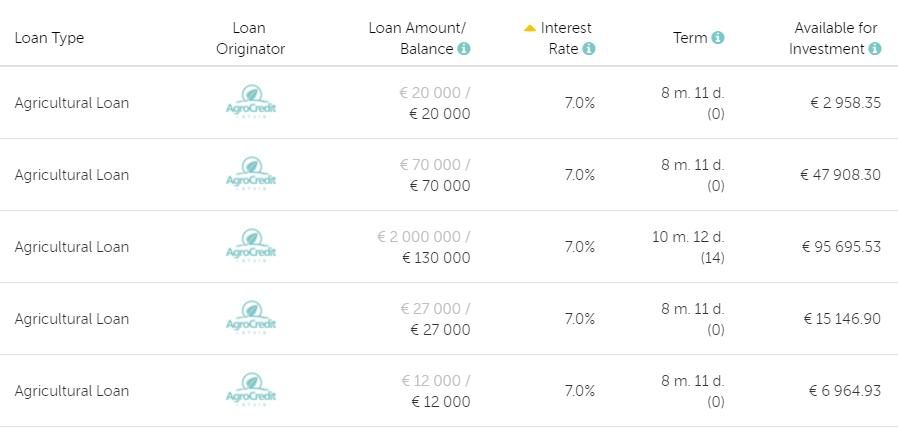Screen dimensions: 898x448
Task: Sort table by Loan Type header
Action: [49, 38]
